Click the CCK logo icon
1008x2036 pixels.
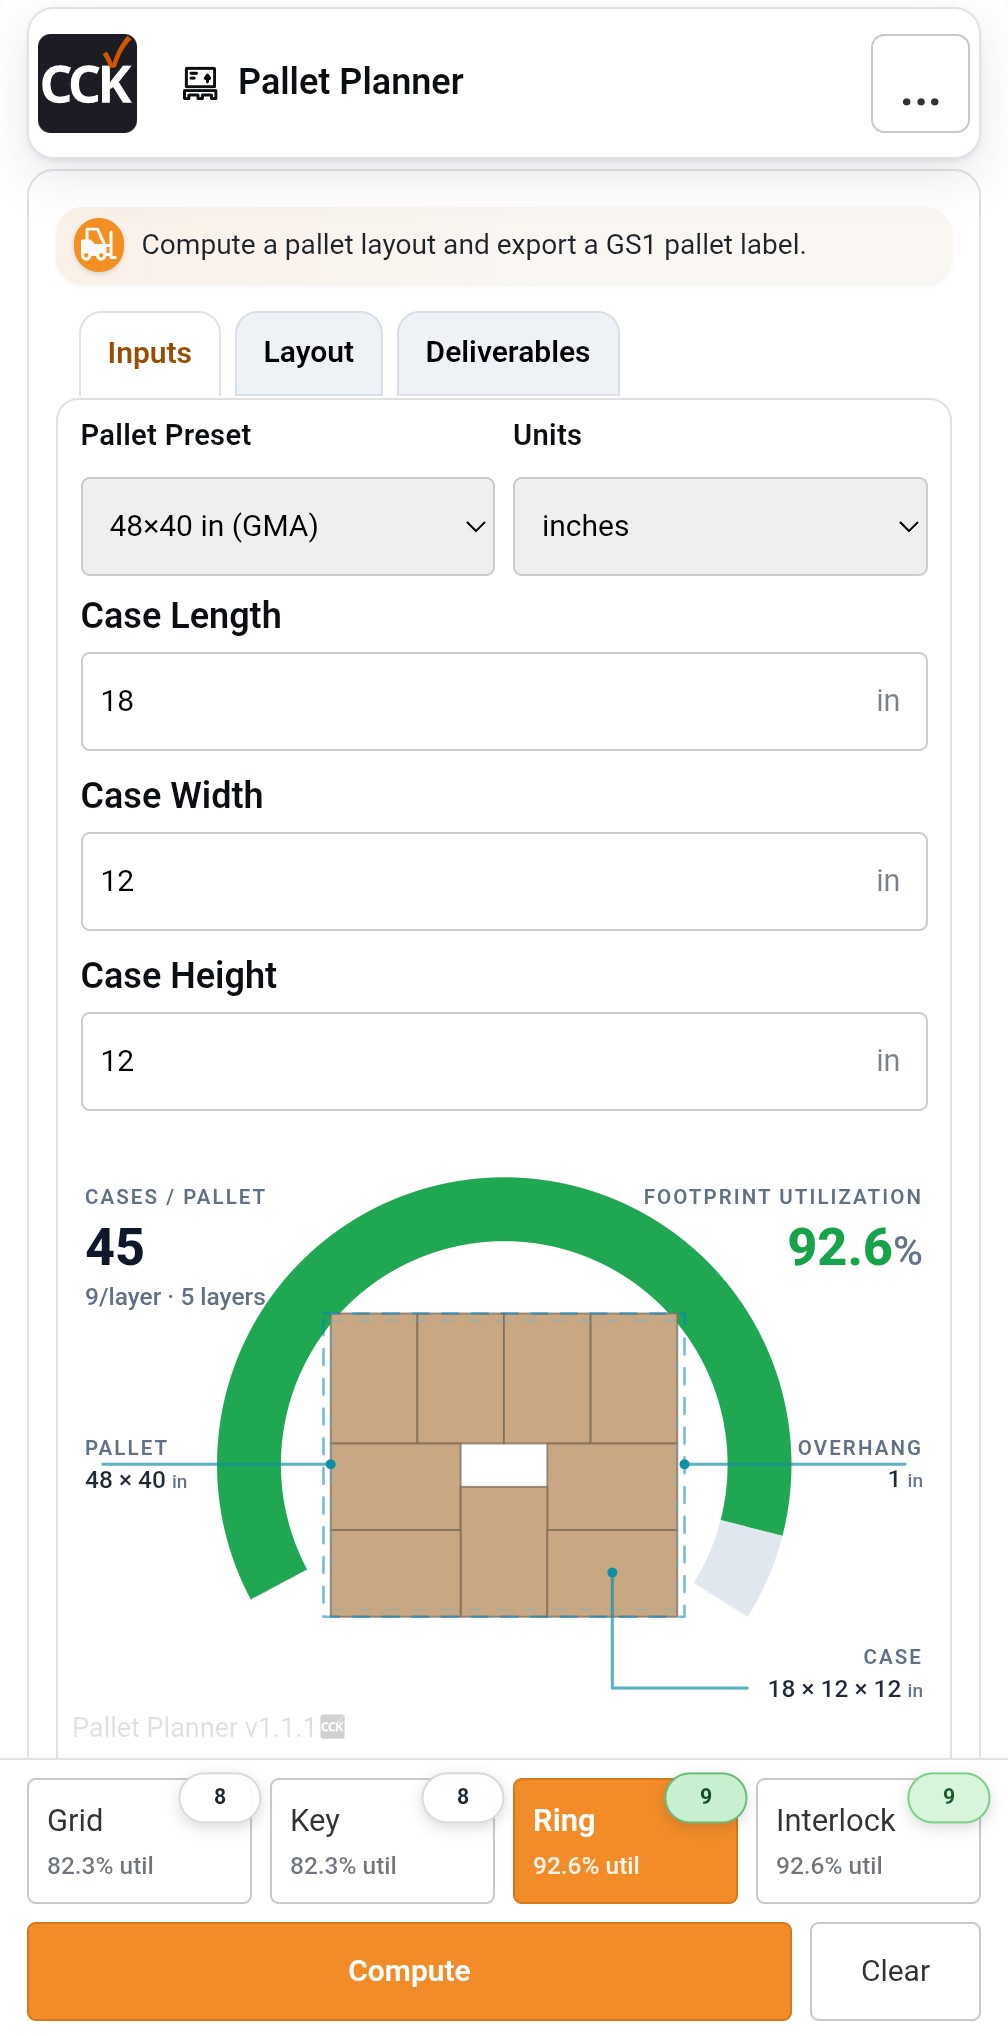[87, 84]
